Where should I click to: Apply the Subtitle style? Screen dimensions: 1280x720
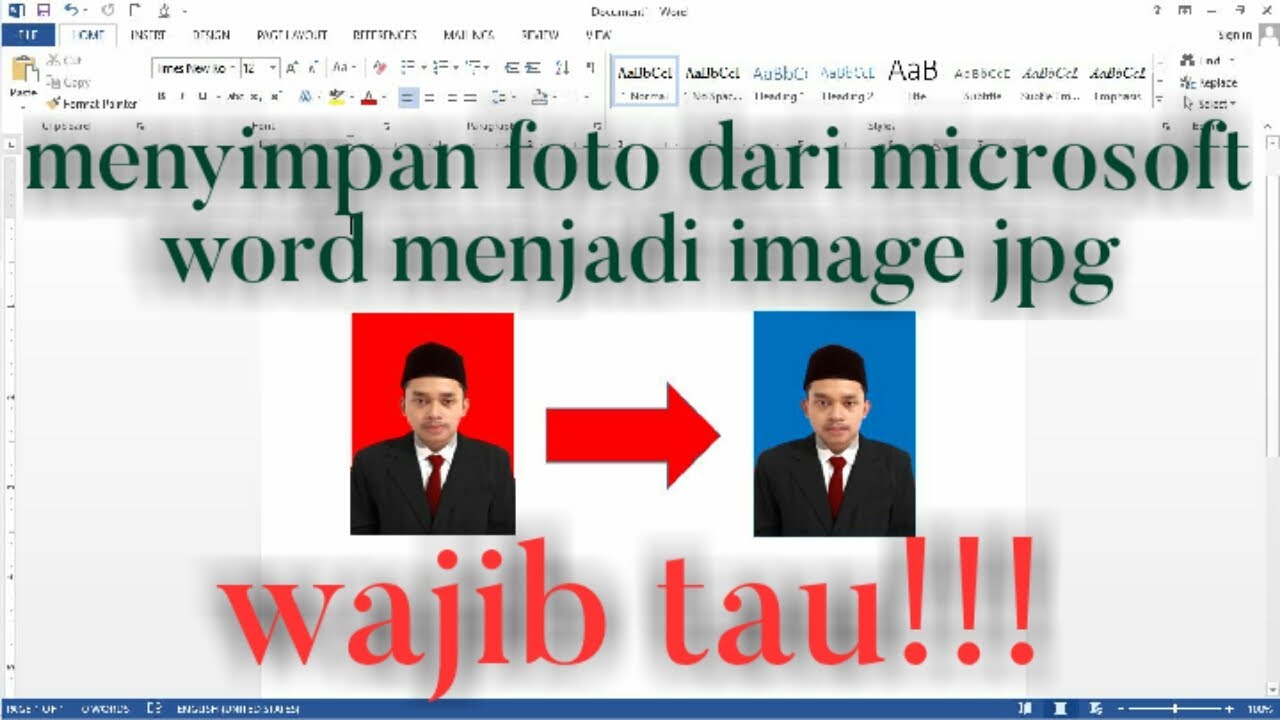982,82
